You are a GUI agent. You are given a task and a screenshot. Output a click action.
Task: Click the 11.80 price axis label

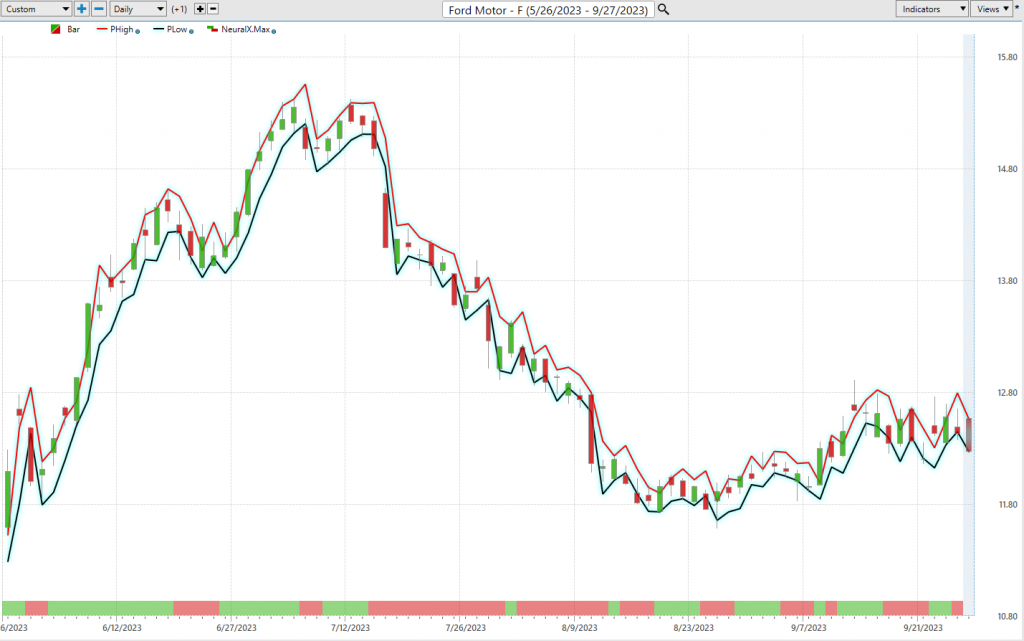point(1007,505)
